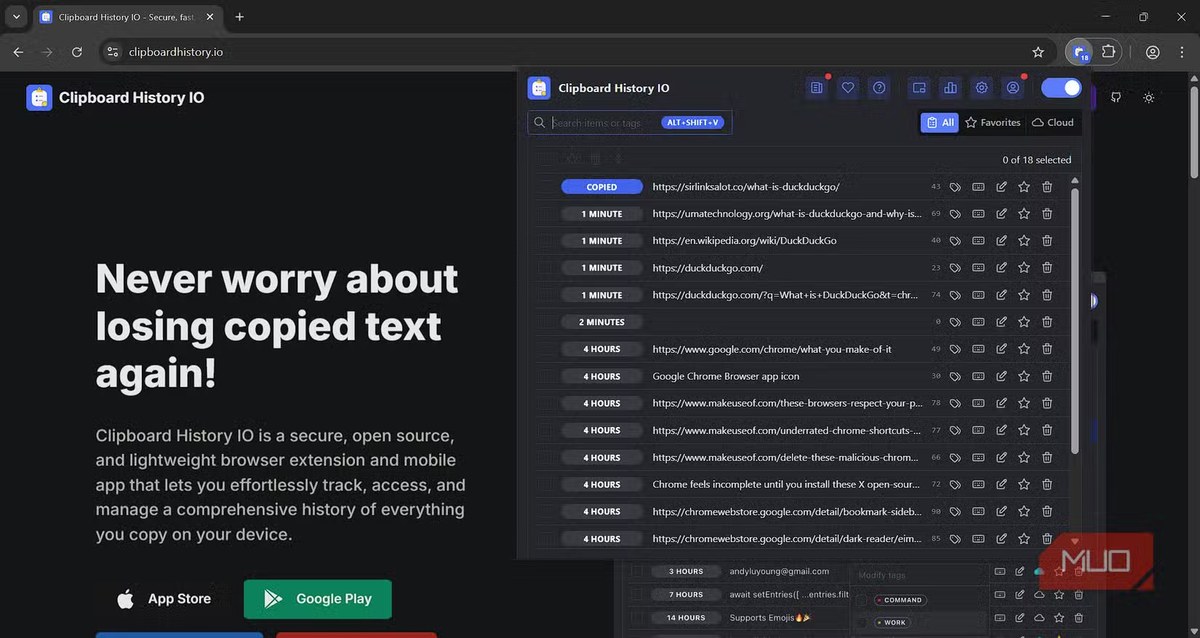Viewport: 1200px width, 638px height.
Task: Delete the sirlinksalot.co clipboard entry
Action: 1047,187
